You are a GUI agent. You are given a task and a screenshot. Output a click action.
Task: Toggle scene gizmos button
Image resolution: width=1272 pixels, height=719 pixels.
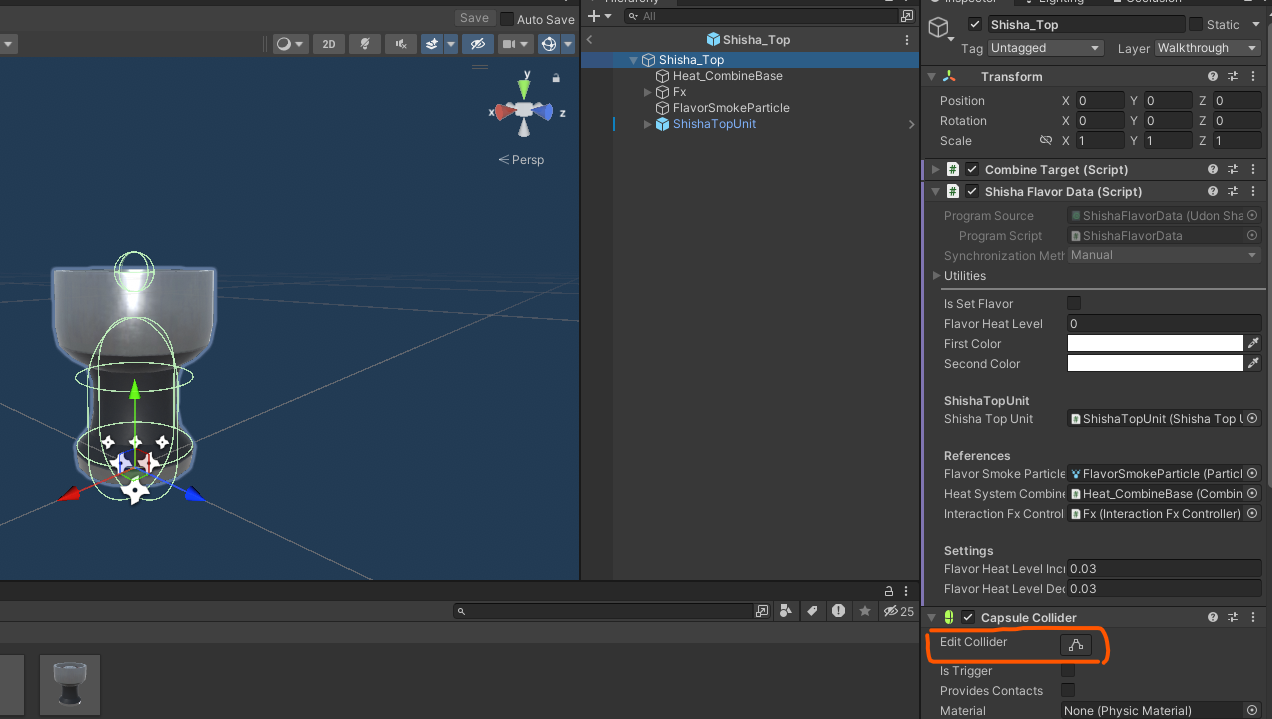pyautogui.click(x=548, y=44)
